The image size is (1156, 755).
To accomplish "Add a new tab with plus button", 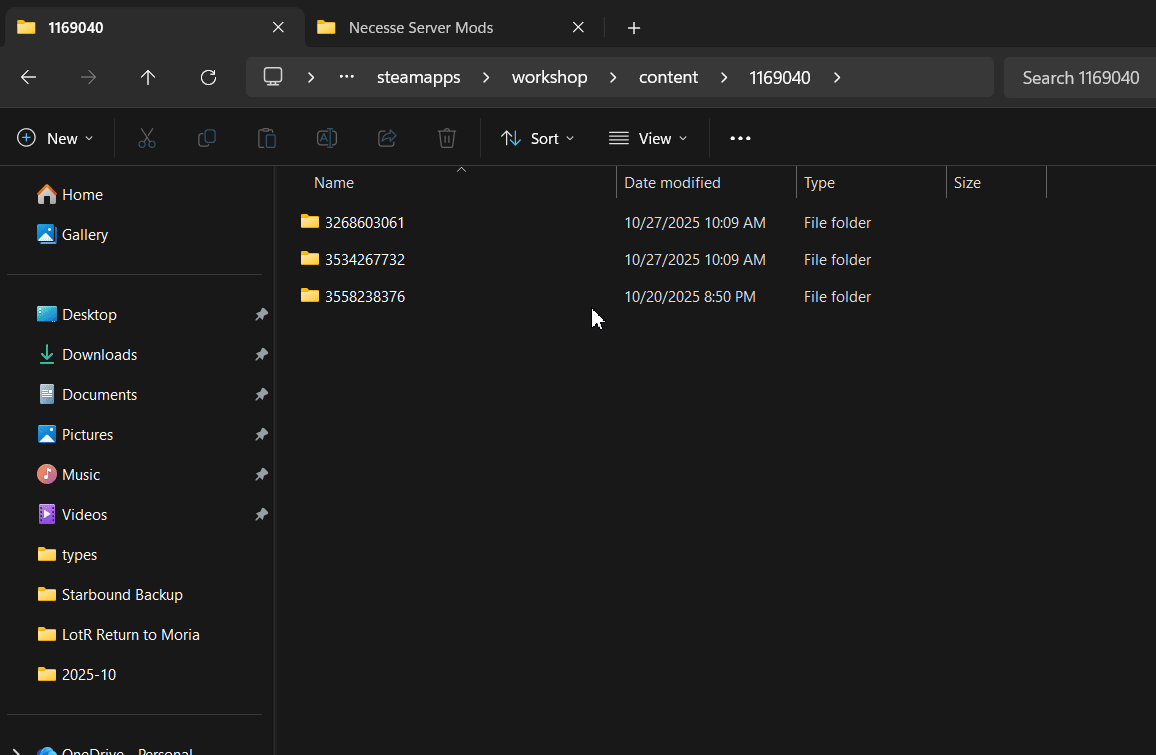I will point(633,28).
